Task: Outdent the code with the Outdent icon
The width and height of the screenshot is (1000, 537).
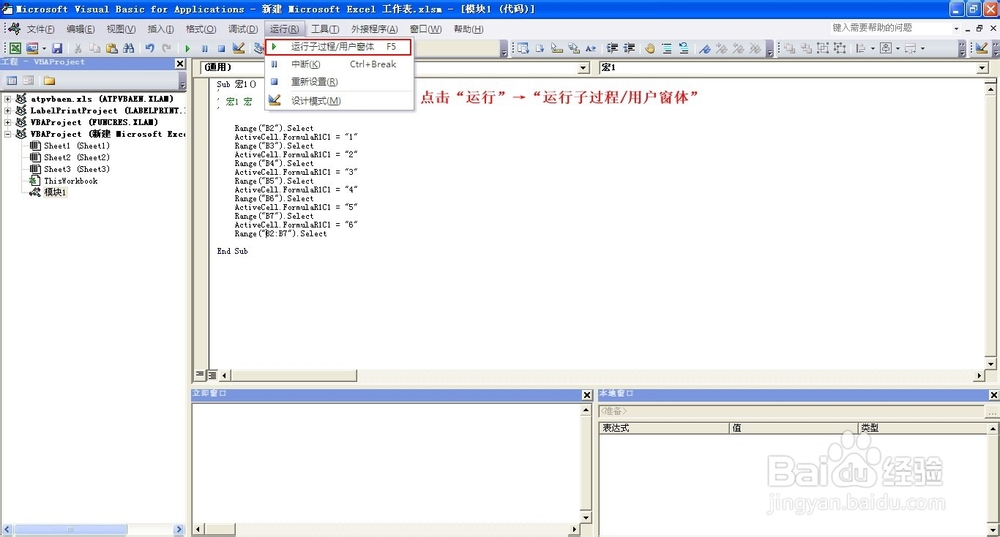Action: (x=629, y=48)
